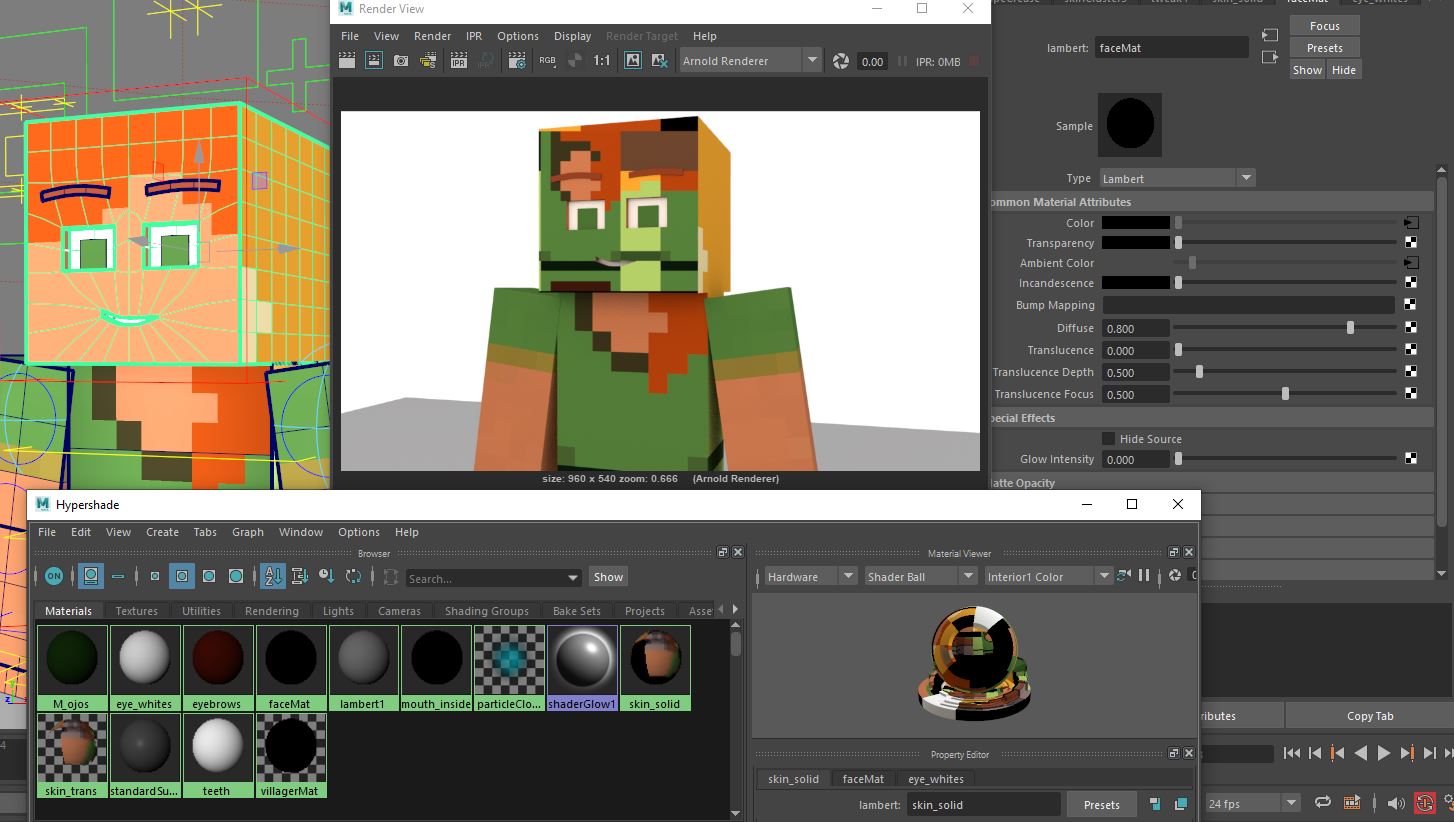
Task: Open Render menu in Render View
Action: [x=433, y=36]
